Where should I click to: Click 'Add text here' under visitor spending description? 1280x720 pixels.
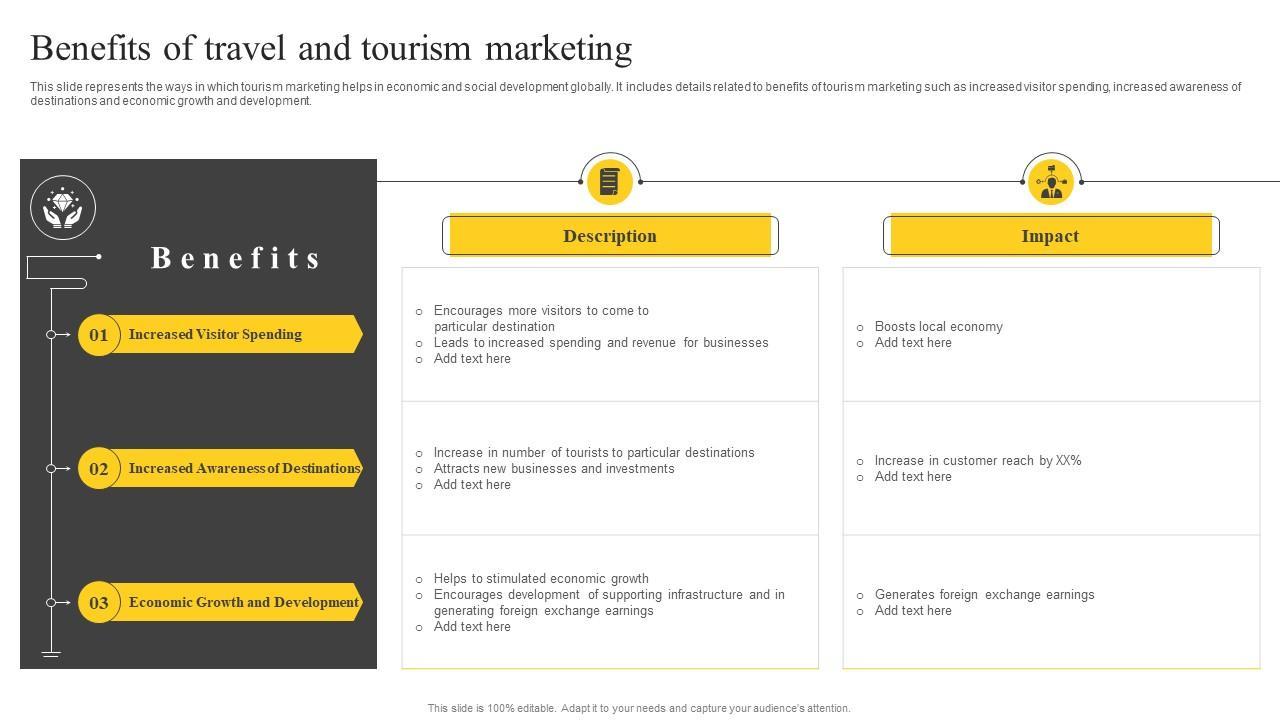pyautogui.click(x=472, y=359)
